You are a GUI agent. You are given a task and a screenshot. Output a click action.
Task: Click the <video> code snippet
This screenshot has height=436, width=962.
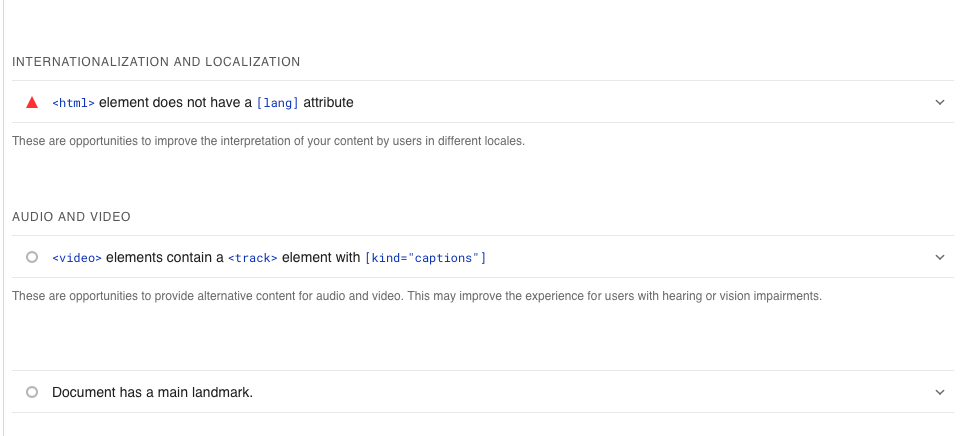pos(77,258)
